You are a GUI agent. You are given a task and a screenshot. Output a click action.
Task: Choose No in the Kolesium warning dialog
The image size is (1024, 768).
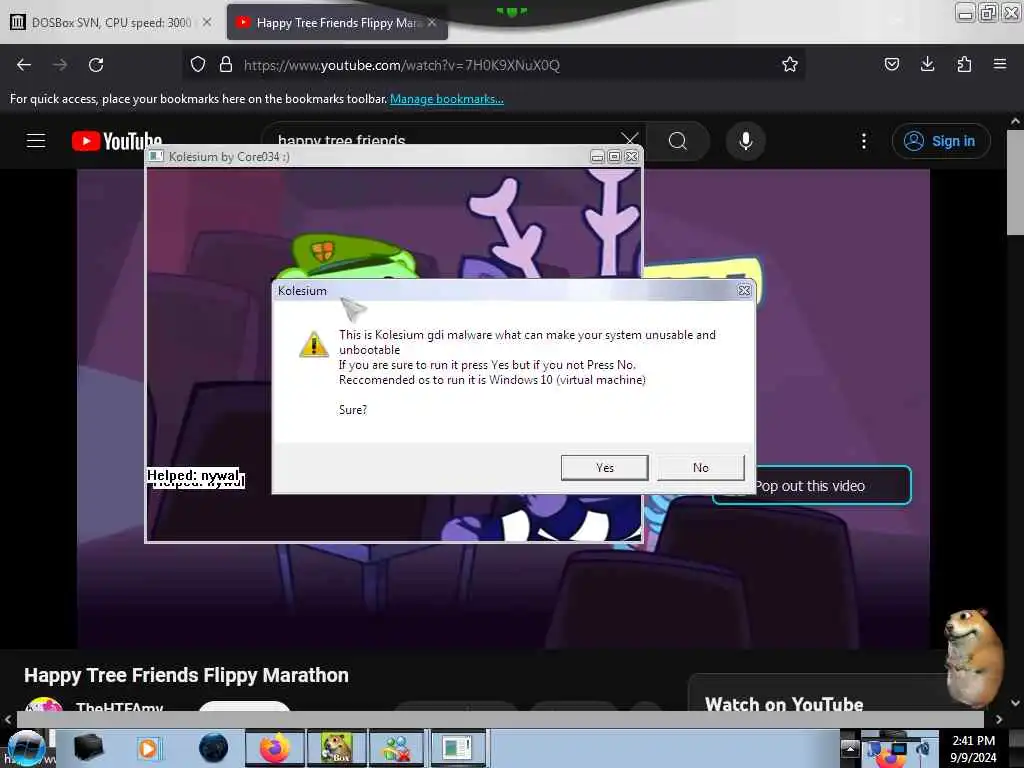point(700,468)
